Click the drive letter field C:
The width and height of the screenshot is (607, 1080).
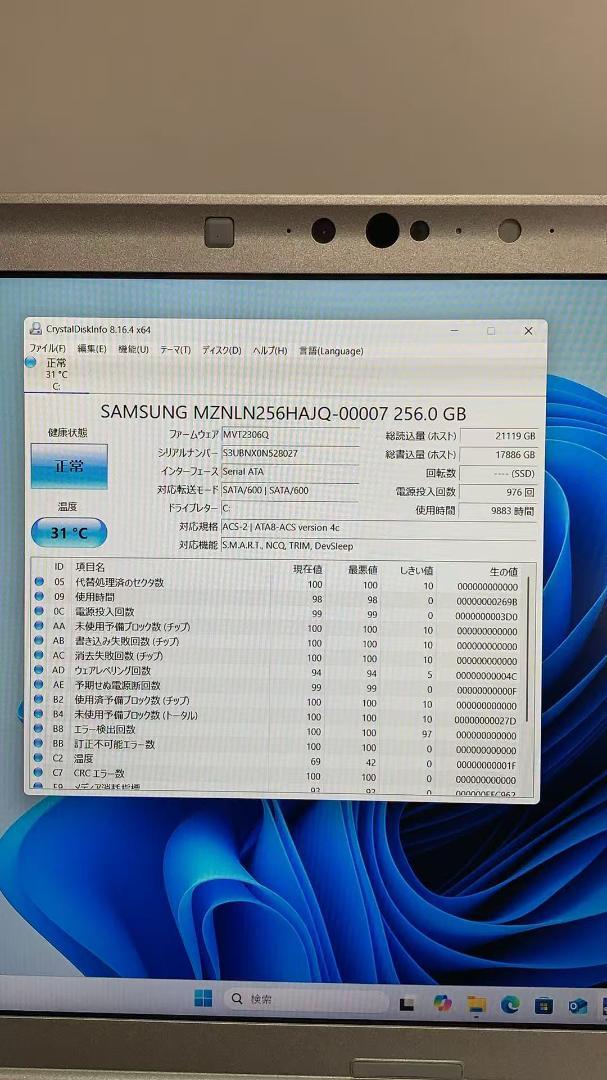pos(289,508)
